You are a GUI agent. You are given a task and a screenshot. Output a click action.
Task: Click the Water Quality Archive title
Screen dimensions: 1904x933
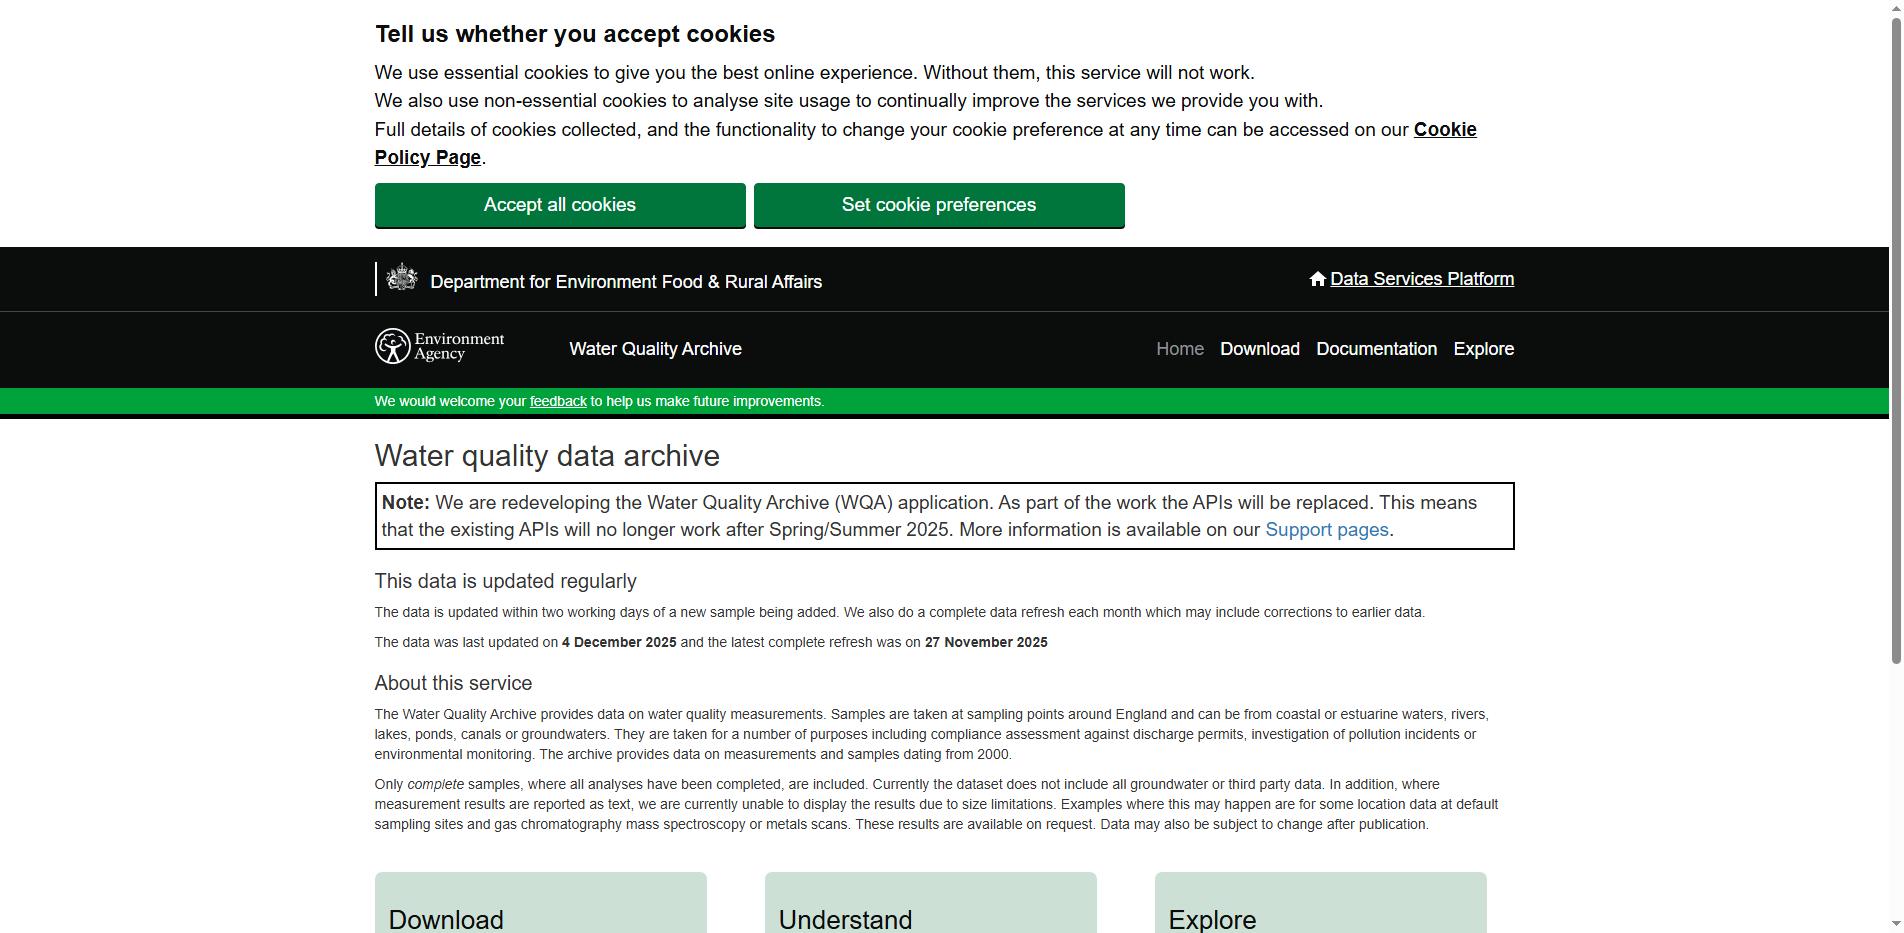pyautogui.click(x=655, y=349)
